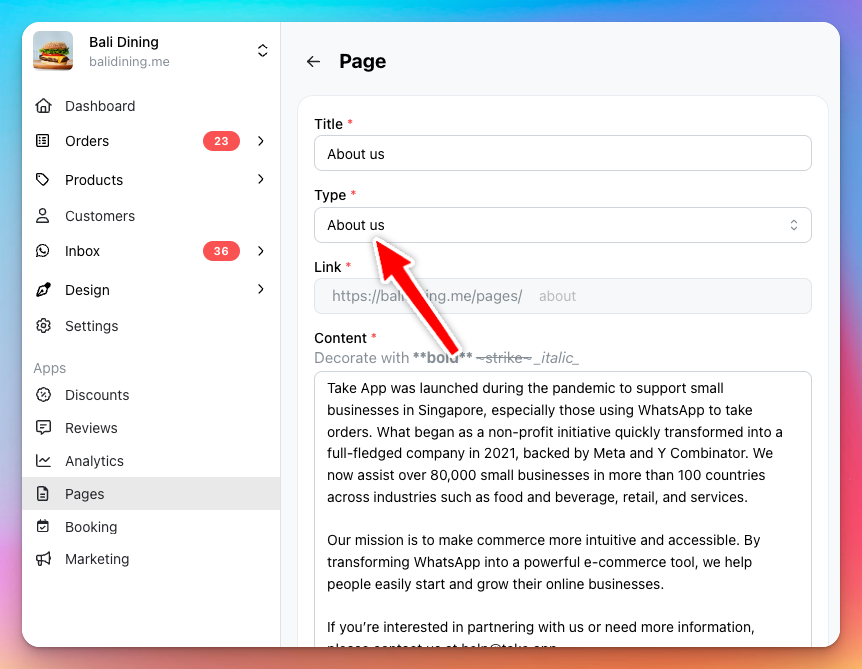Click the Marketing megaphone icon
The height and width of the screenshot is (669, 862).
pos(43,559)
